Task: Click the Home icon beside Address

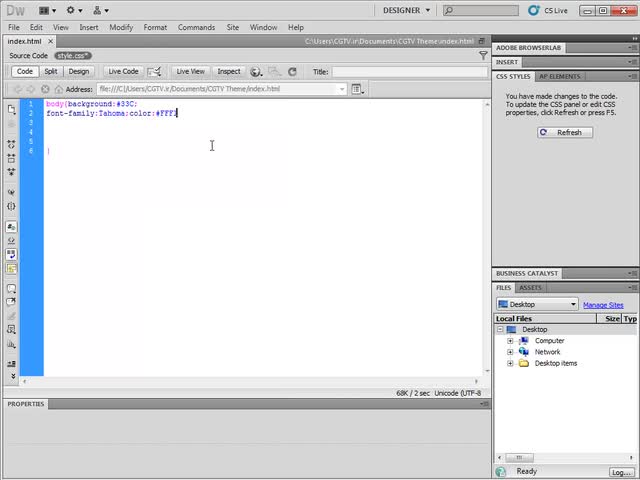Action: [59, 89]
